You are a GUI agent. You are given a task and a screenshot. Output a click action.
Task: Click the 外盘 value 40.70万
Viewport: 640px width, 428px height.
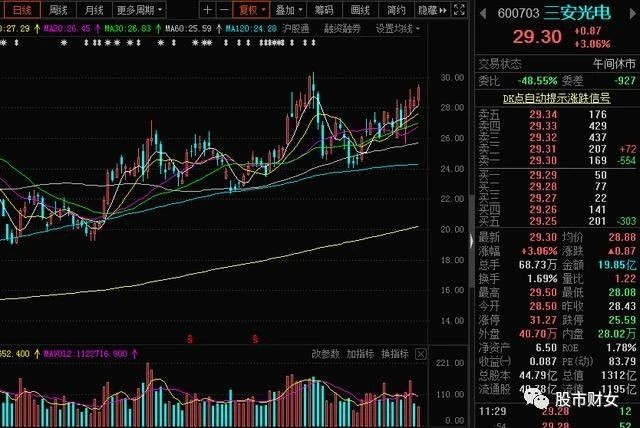coord(538,334)
